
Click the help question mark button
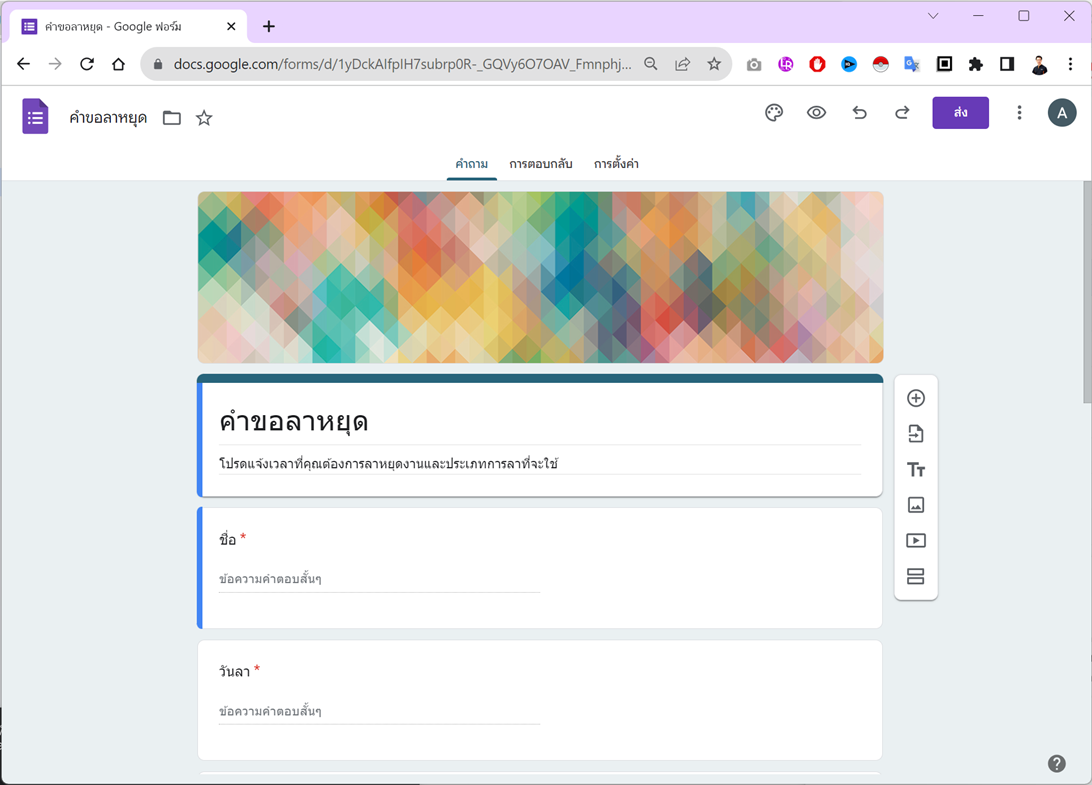coord(1056,763)
